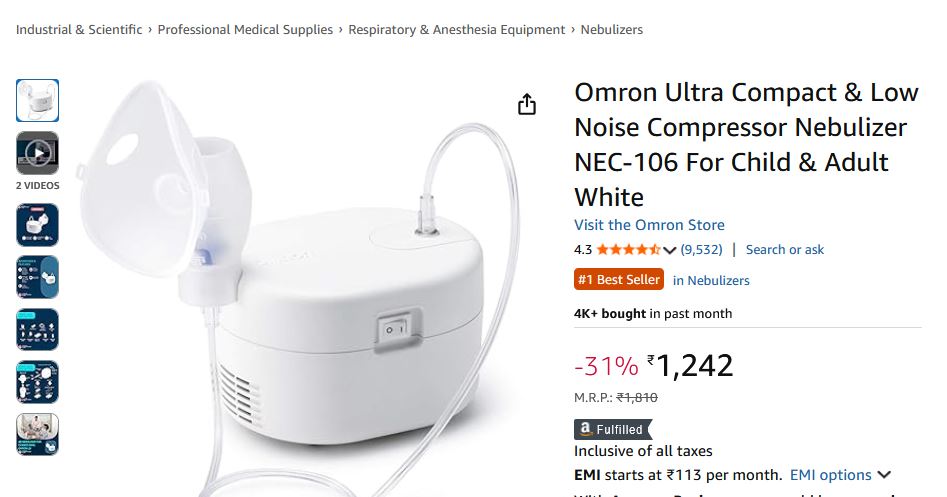The height and width of the screenshot is (497, 947).
Task: Select the fifth product image thumbnail
Action: 37,329
